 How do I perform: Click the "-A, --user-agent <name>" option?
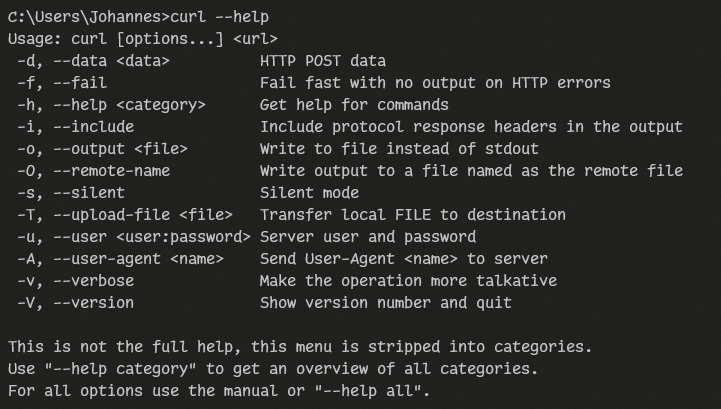pyautogui.click(x=120, y=259)
